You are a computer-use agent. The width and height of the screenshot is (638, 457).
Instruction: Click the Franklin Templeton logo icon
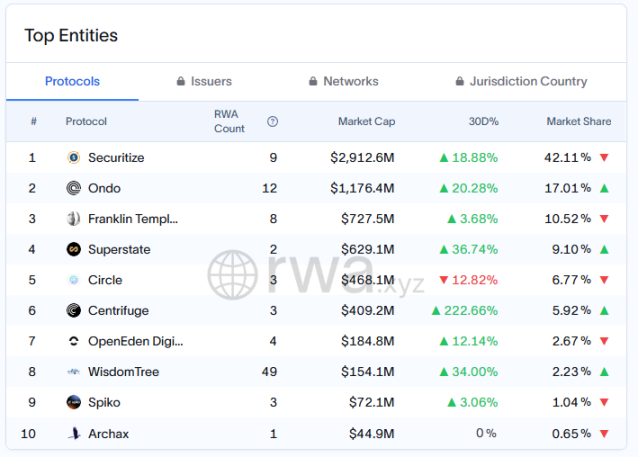(73, 219)
